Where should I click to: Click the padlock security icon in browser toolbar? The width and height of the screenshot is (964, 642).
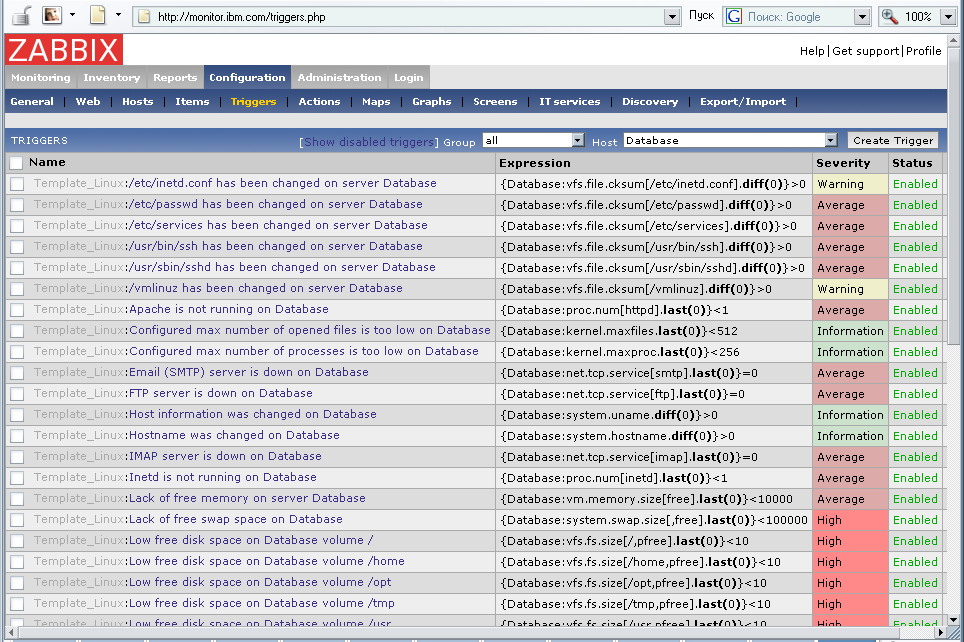click(x=20, y=15)
